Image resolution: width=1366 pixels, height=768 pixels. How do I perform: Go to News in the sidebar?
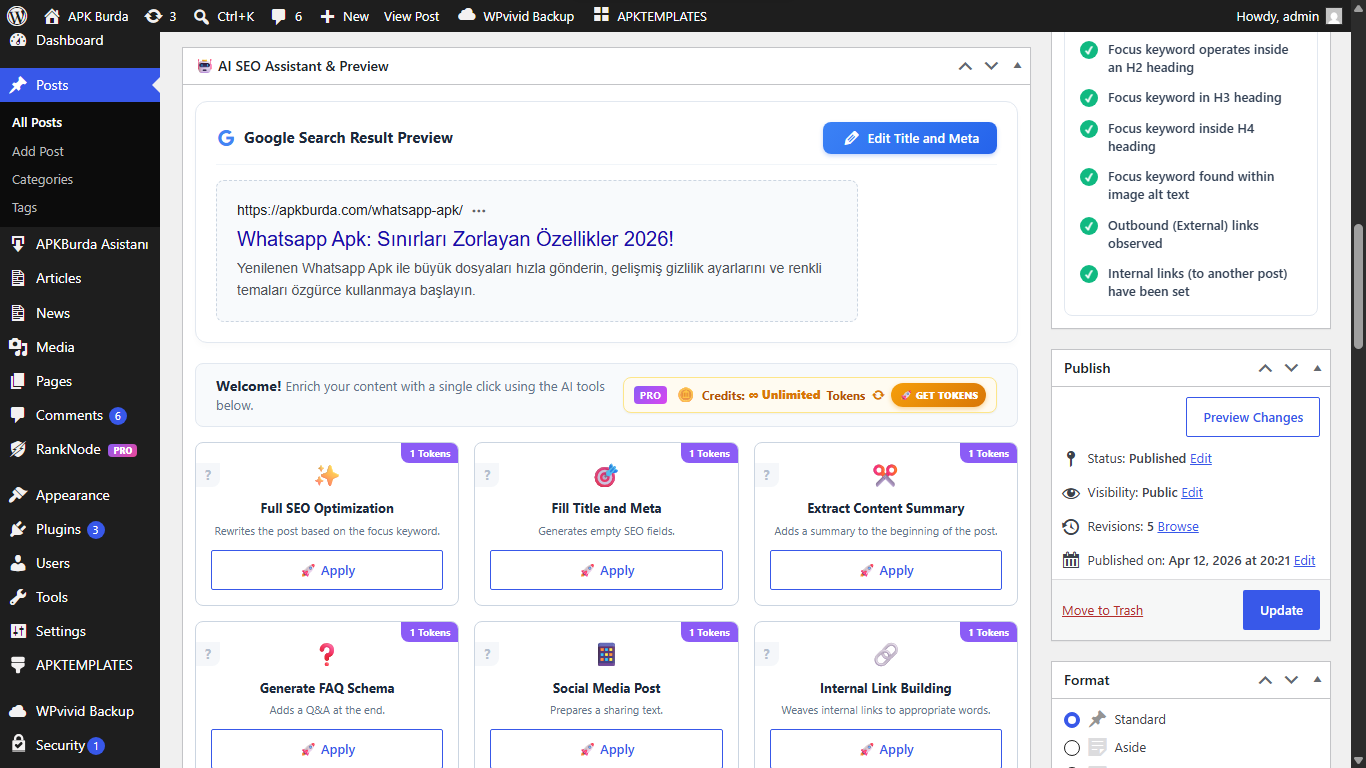coord(80,313)
